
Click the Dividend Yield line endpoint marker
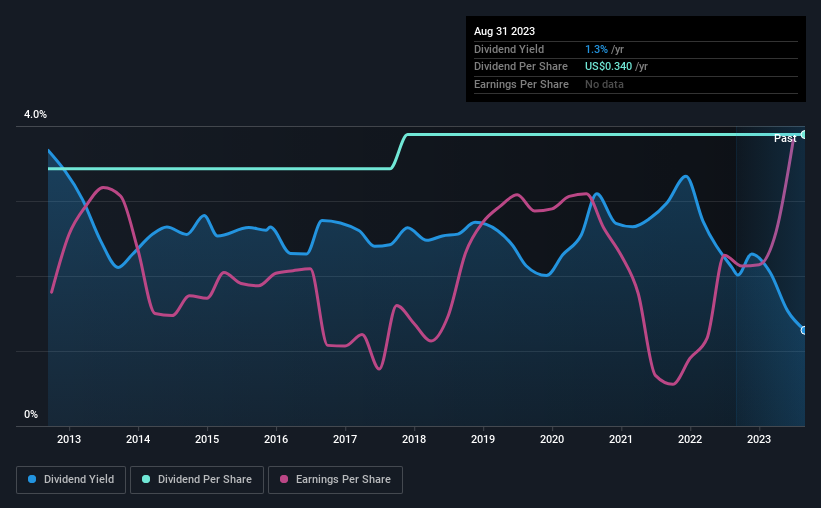[804, 330]
